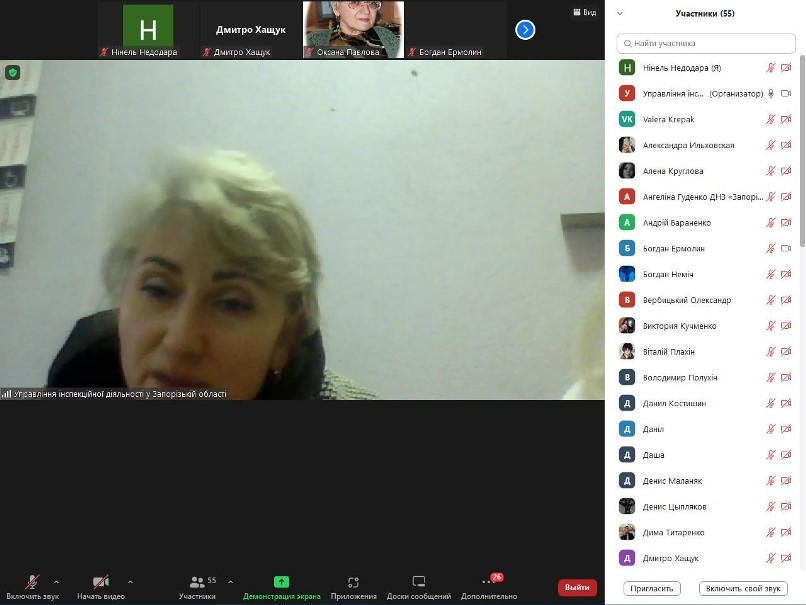Click the green security shield icon

coord(13,72)
